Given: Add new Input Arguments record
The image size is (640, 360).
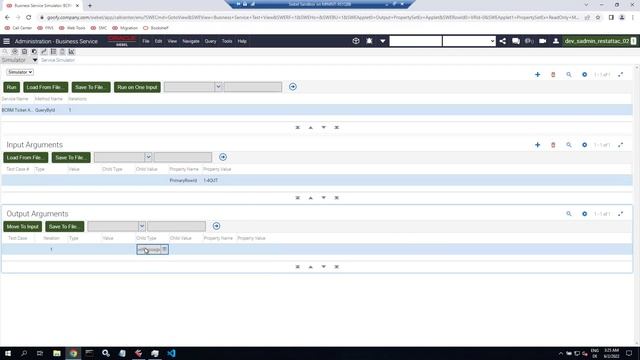Looking at the screenshot, I should click(x=538, y=145).
